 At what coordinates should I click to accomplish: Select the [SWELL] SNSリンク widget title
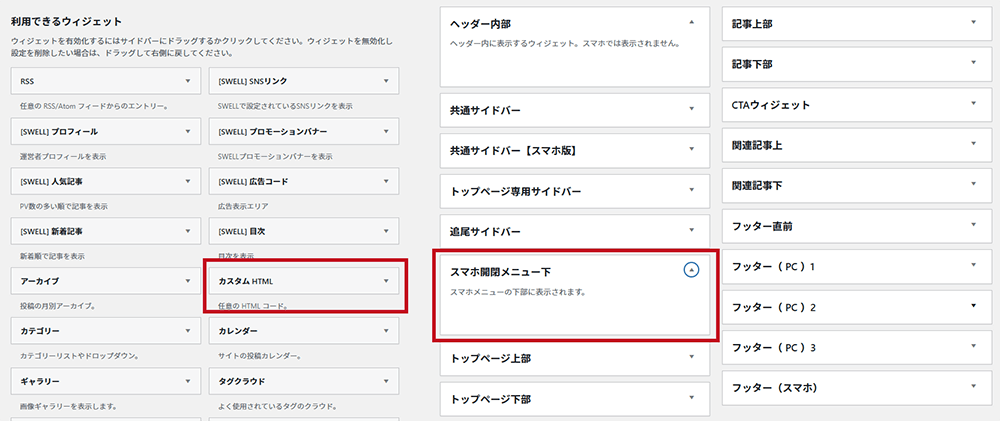[253, 82]
